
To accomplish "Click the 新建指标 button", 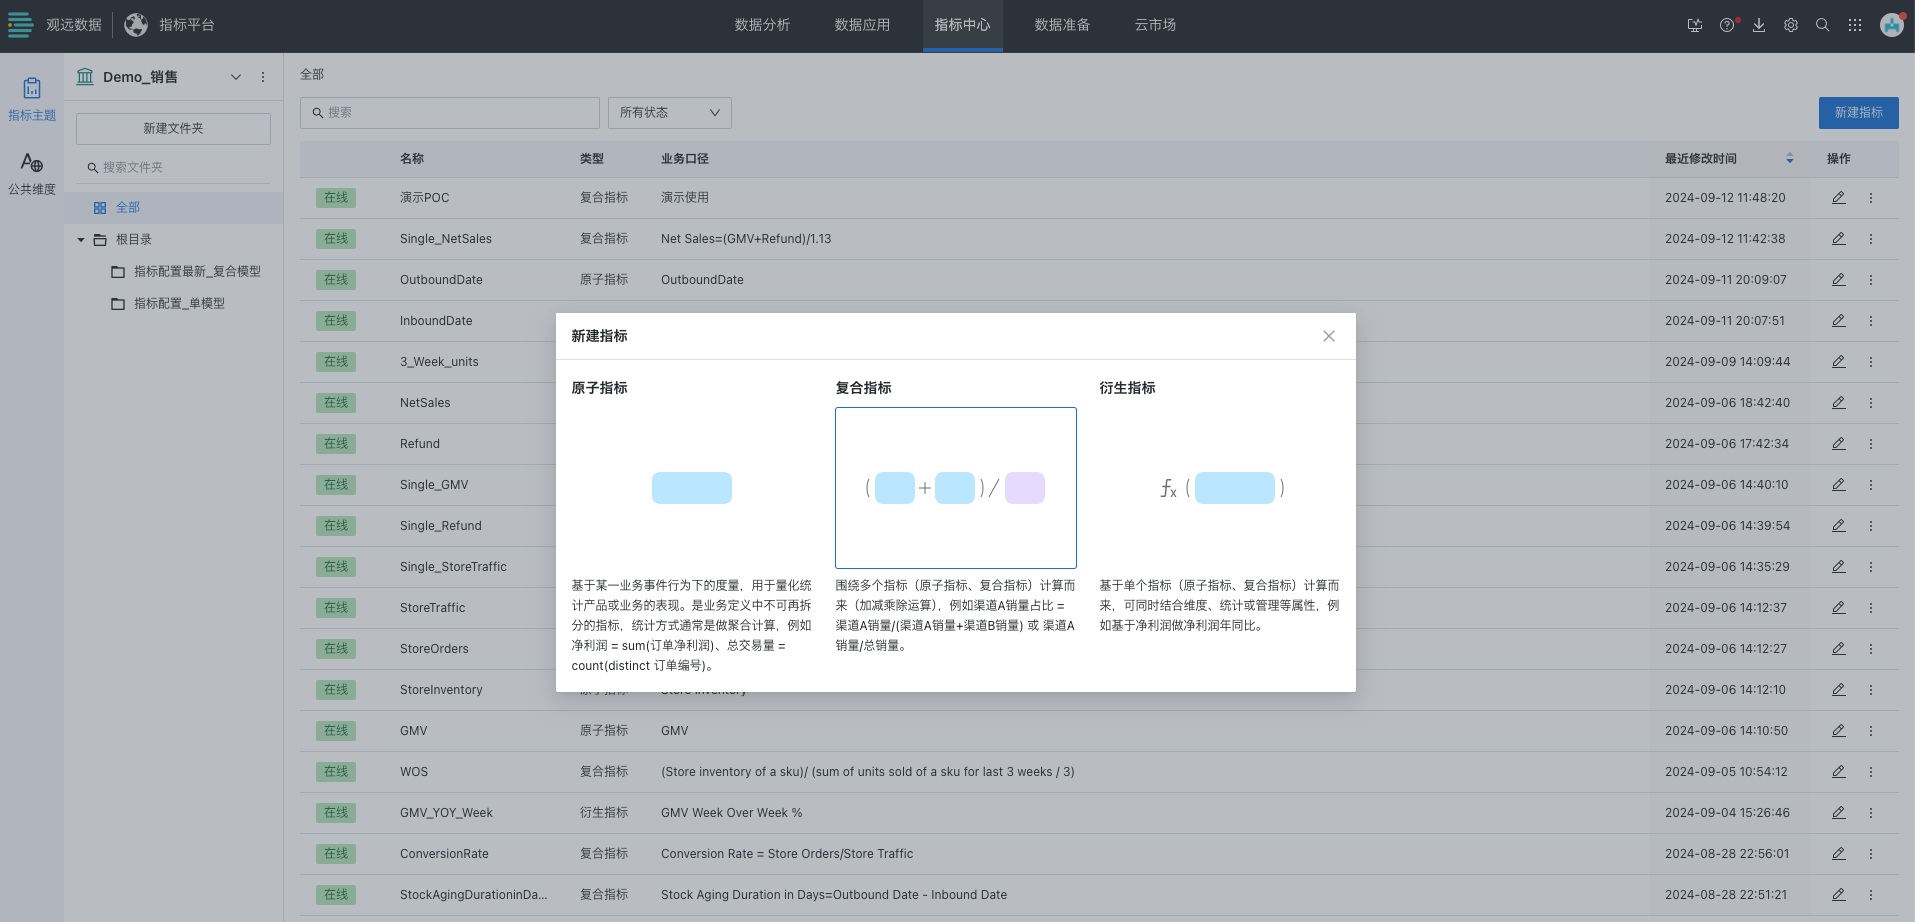I will click(x=1858, y=113).
